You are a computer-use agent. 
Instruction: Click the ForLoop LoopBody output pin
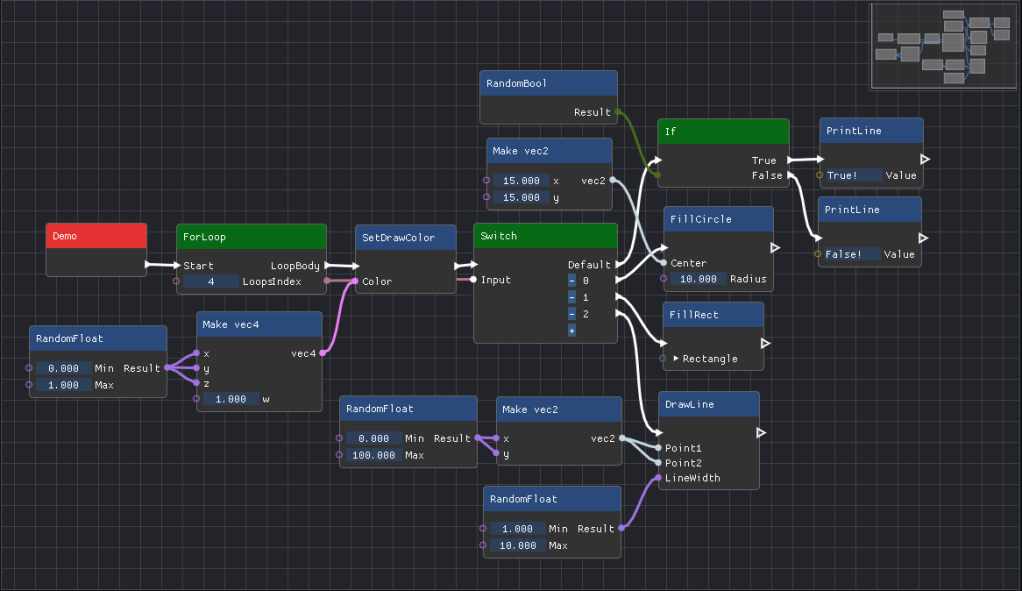pos(327,265)
